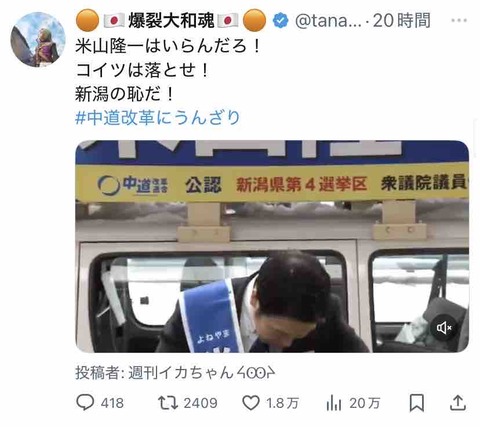Click the display name 爆裂大和魂
Viewport: 480px width, 427px height.
tap(172, 20)
